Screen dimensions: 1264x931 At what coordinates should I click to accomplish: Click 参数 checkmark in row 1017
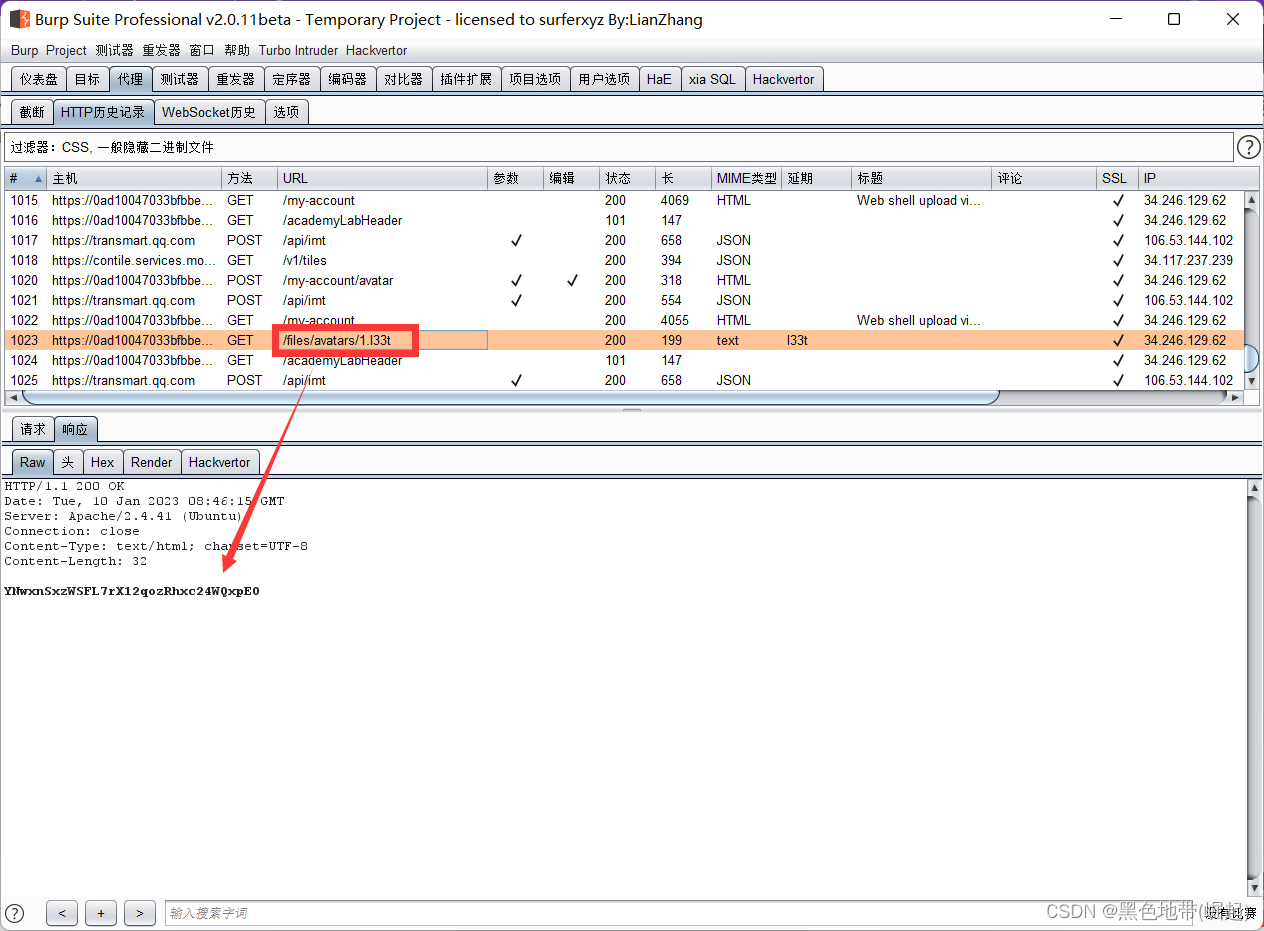[516, 240]
